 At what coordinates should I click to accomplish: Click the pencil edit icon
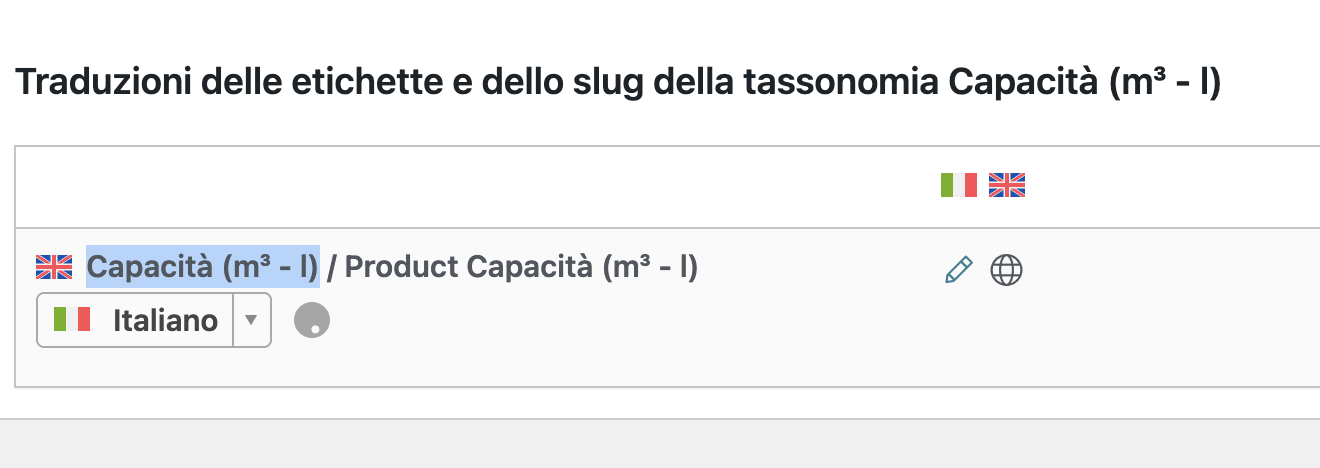coord(958,269)
